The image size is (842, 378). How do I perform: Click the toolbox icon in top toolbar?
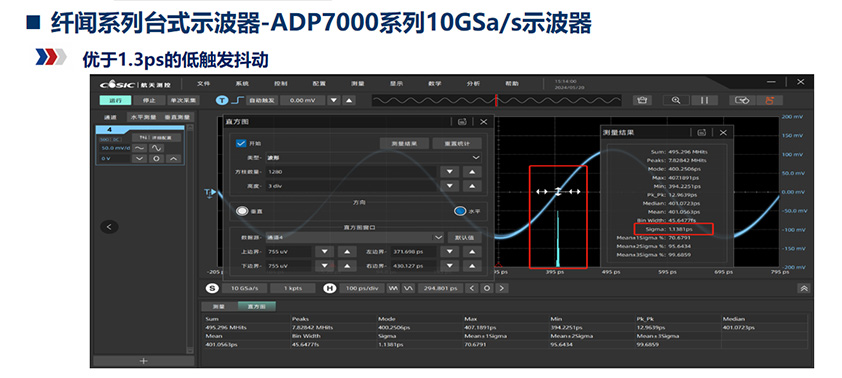coord(641,100)
